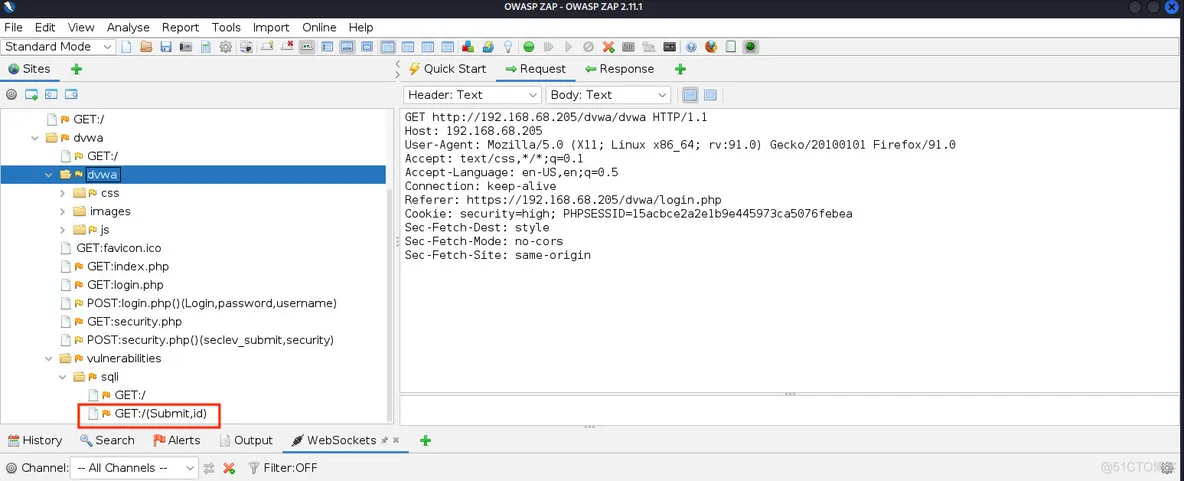This screenshot has height=481, width=1184.
Task: Toggle the full layout toolbar button
Action: pyautogui.click(x=366, y=47)
